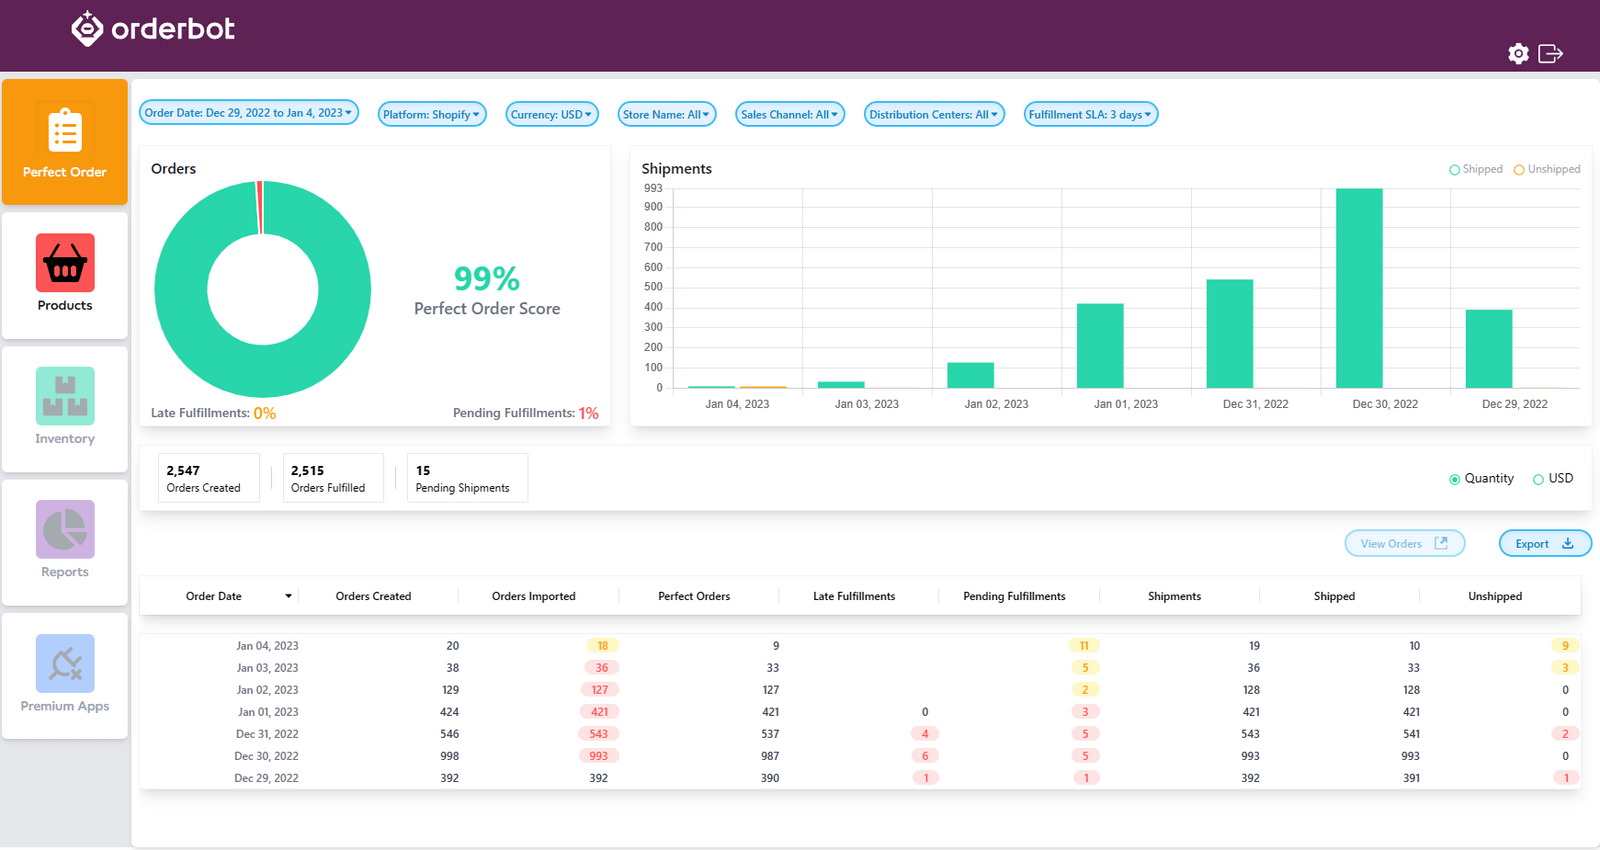
Task: Open Products via the basket icon
Action: pos(65,262)
